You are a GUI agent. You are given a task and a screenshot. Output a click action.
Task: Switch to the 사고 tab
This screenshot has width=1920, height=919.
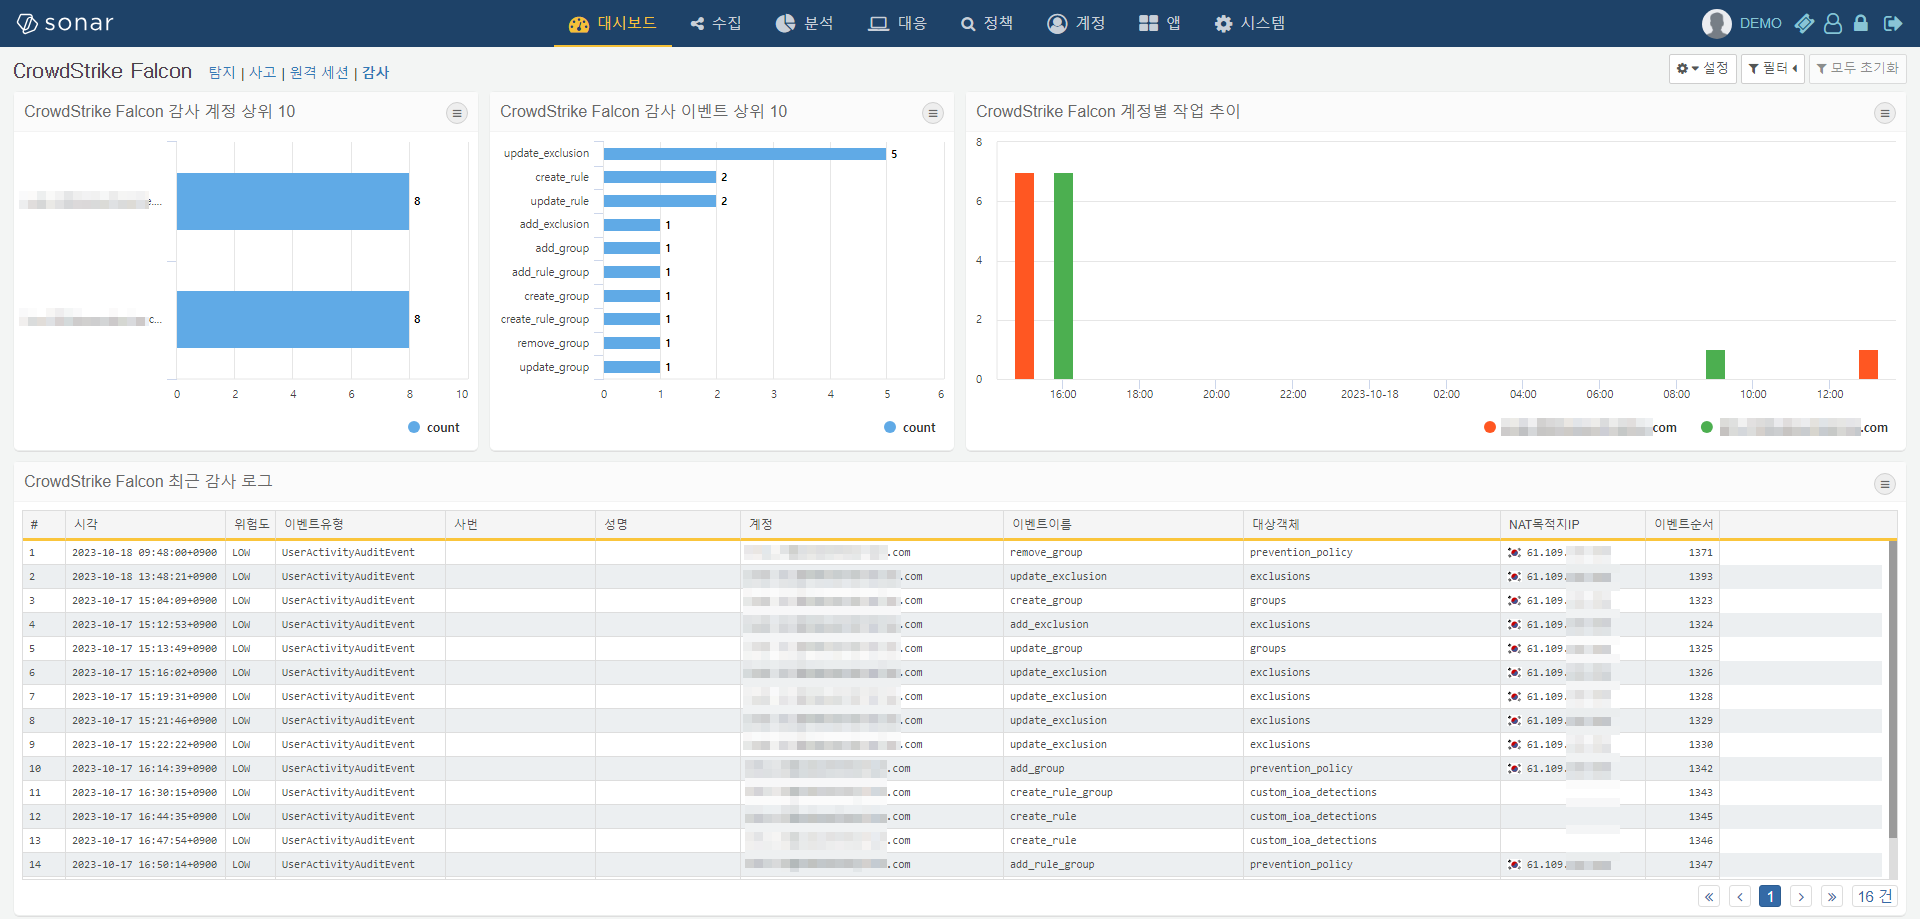pyautogui.click(x=262, y=72)
